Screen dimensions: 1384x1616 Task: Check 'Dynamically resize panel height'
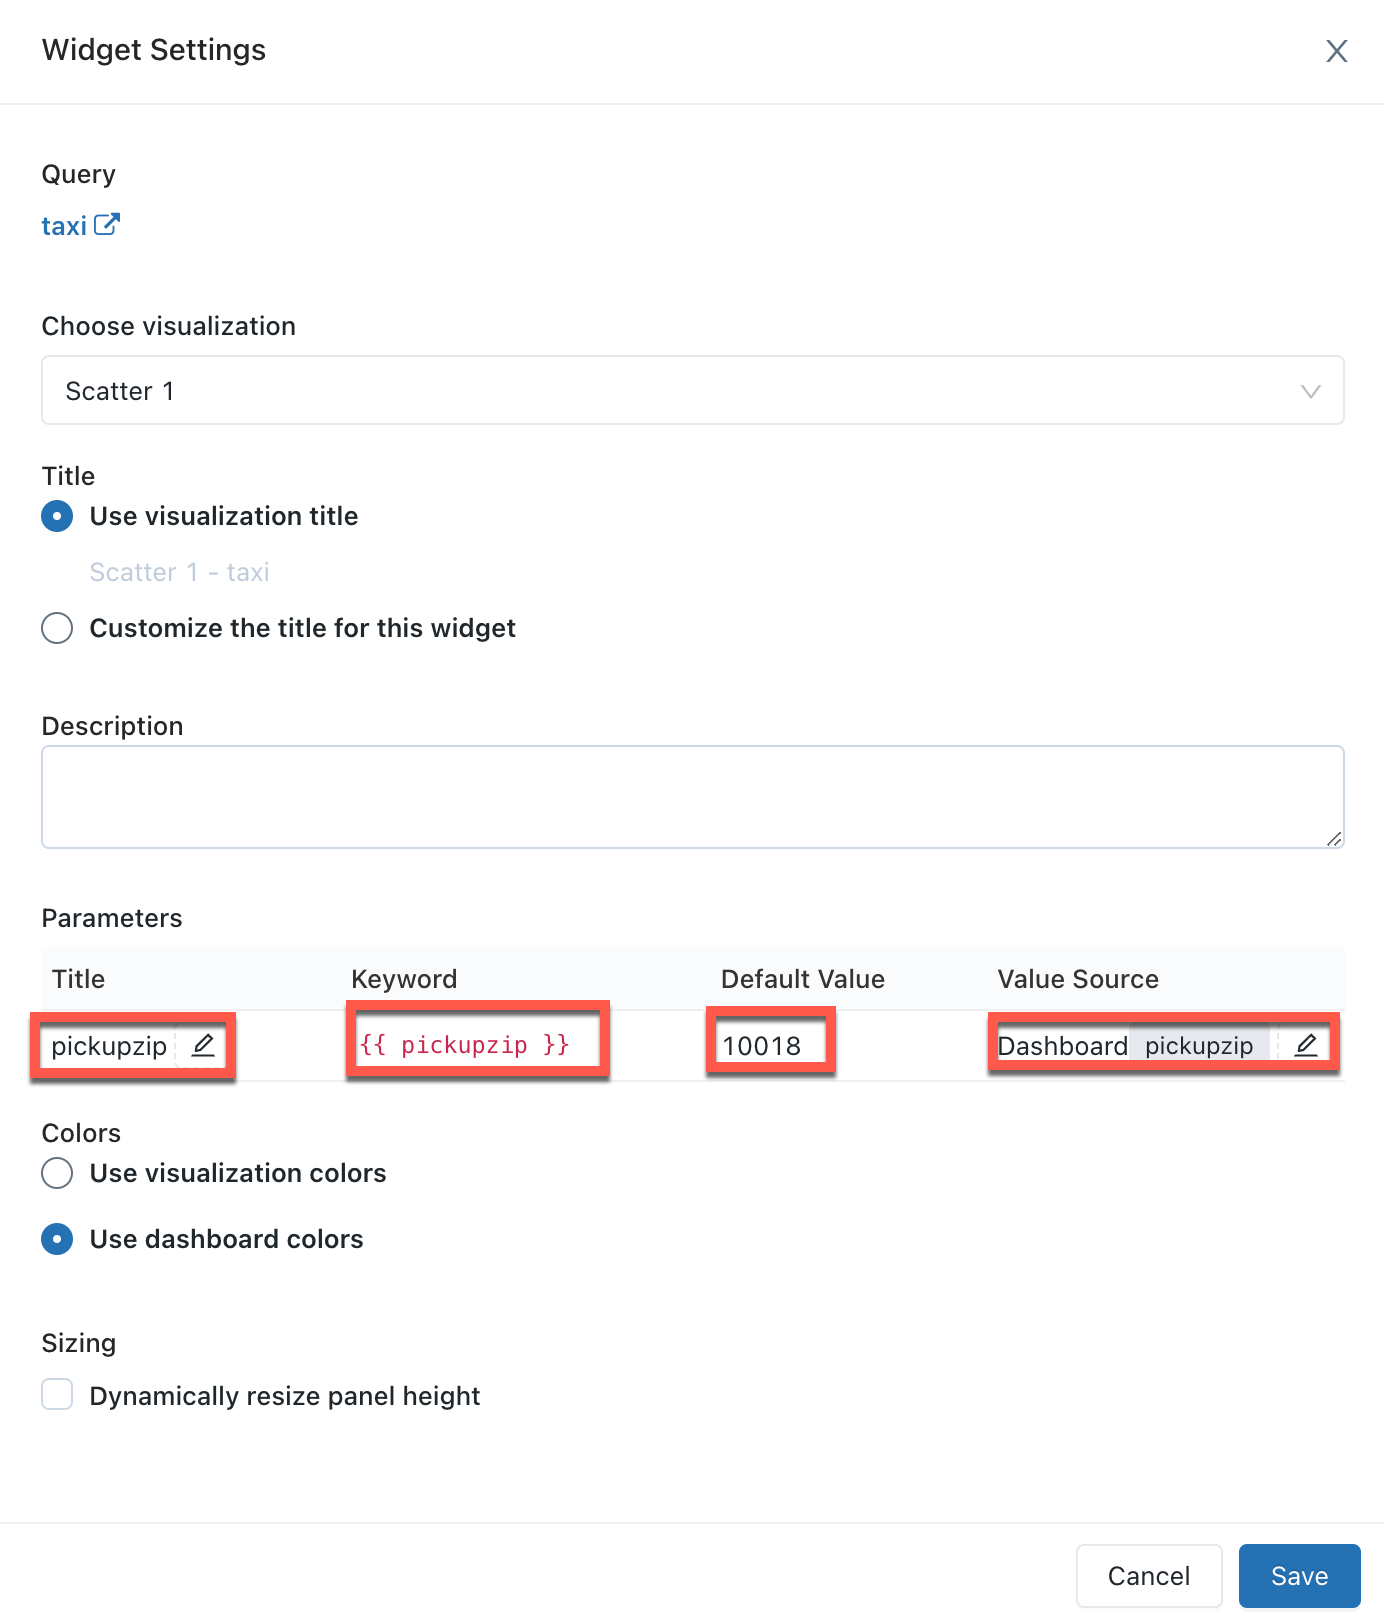coord(57,1395)
